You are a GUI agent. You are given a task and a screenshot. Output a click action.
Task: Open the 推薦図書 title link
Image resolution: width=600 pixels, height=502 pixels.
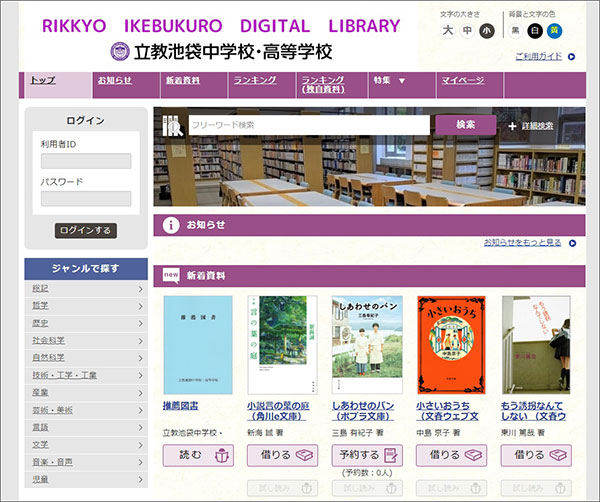[x=181, y=406]
